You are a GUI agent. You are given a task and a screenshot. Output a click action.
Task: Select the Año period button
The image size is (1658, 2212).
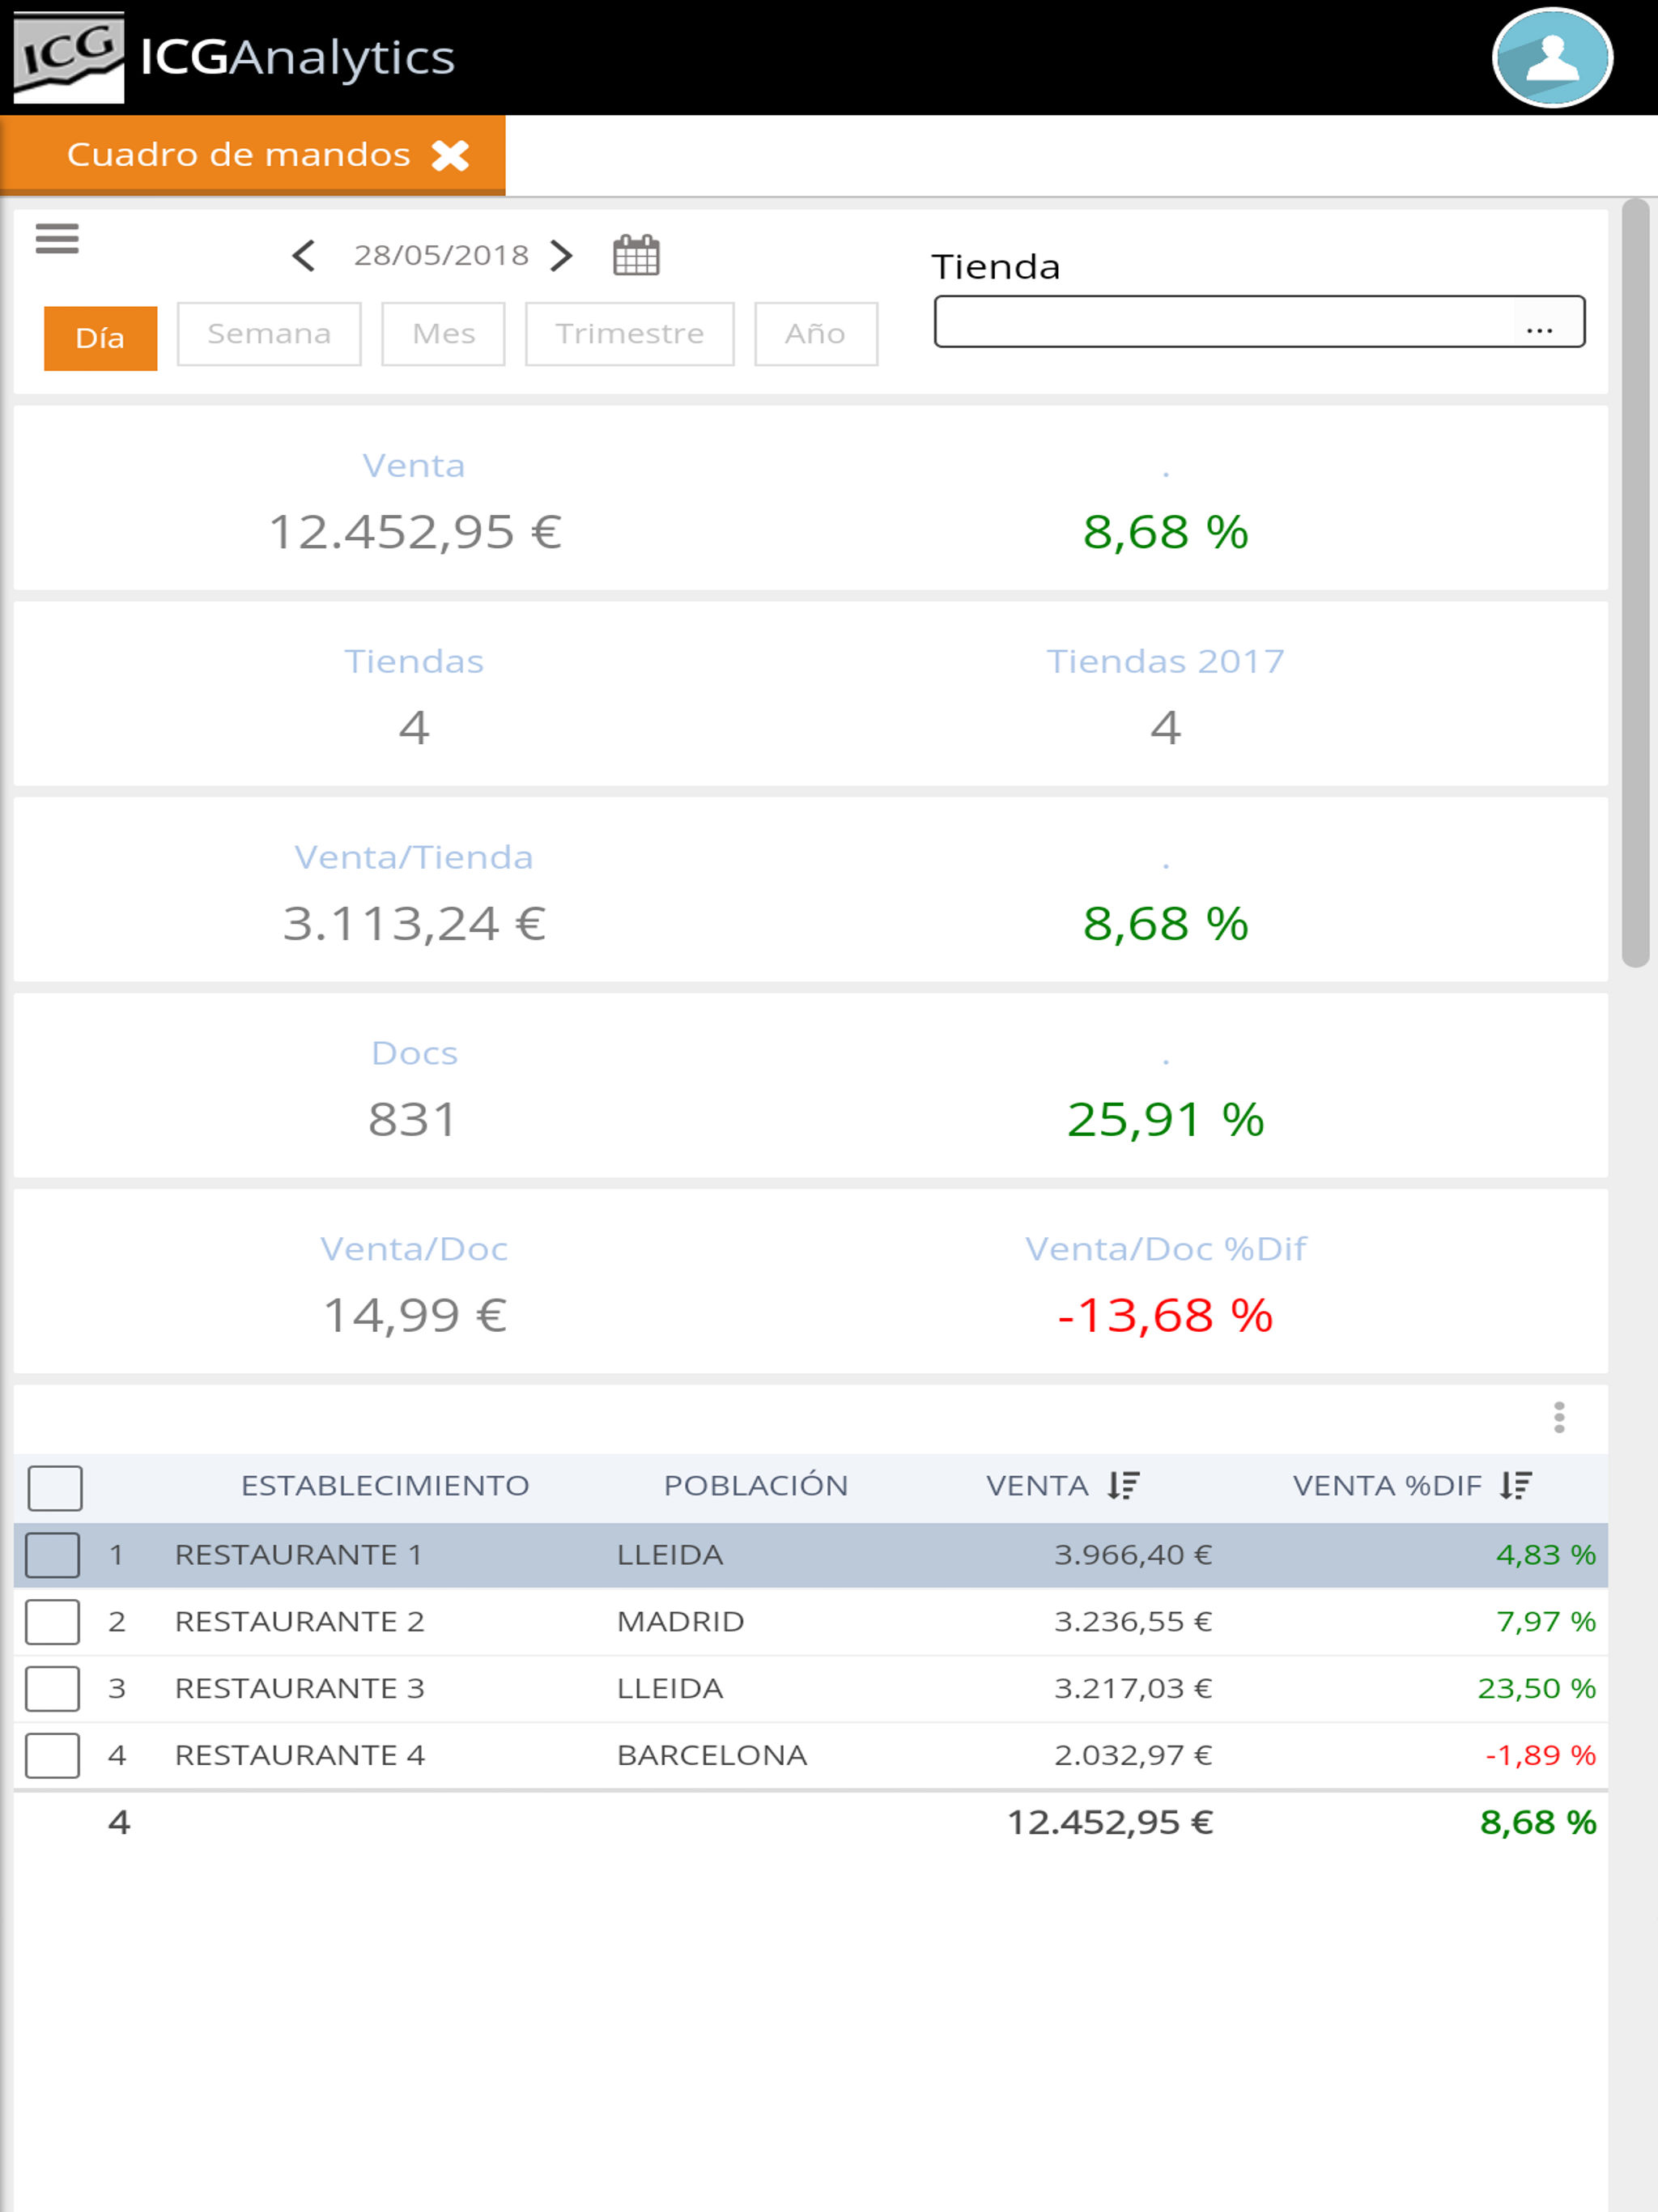click(x=816, y=334)
